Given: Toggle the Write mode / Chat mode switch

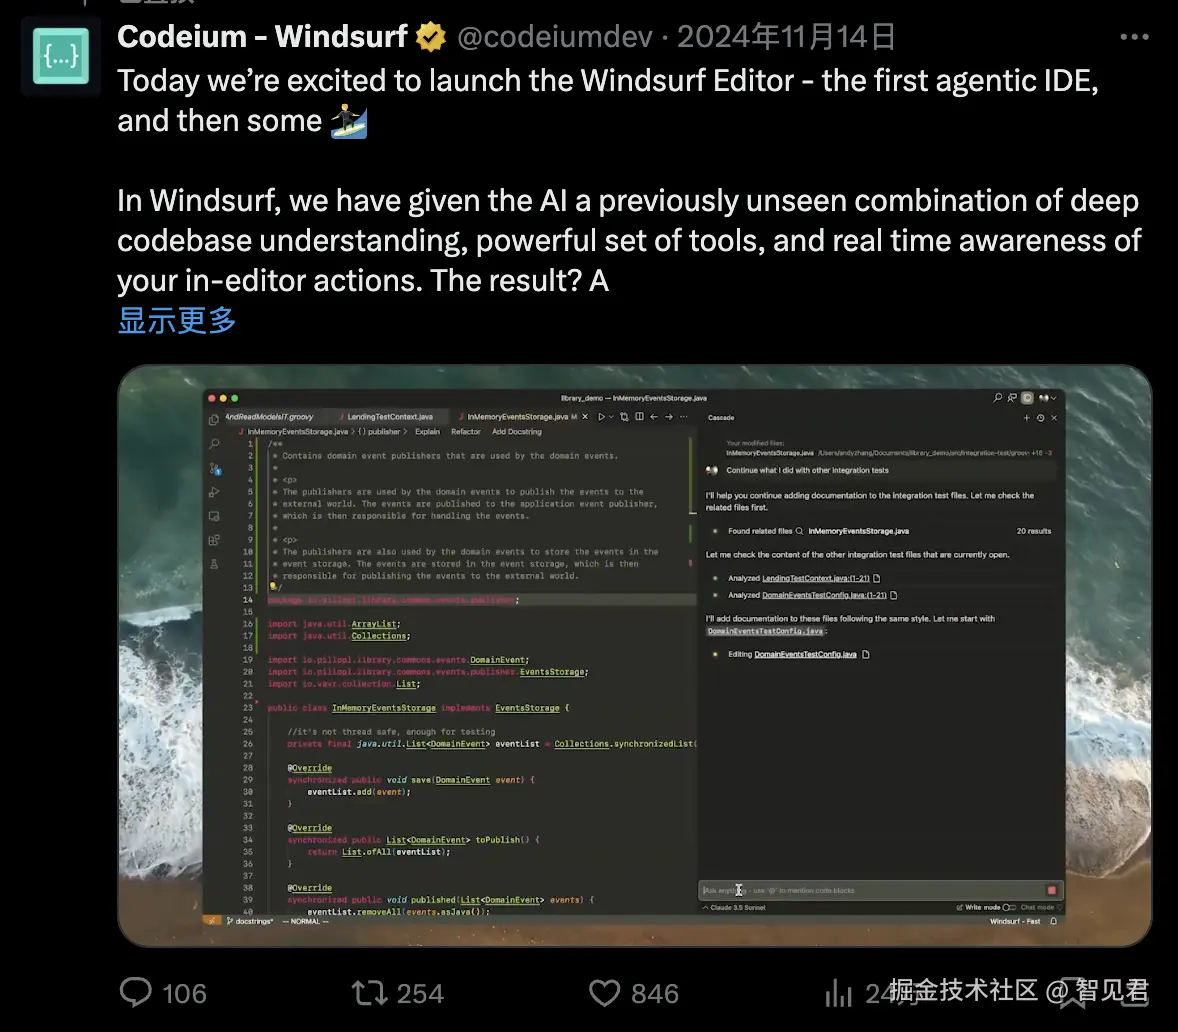Looking at the screenshot, I should (1009, 907).
